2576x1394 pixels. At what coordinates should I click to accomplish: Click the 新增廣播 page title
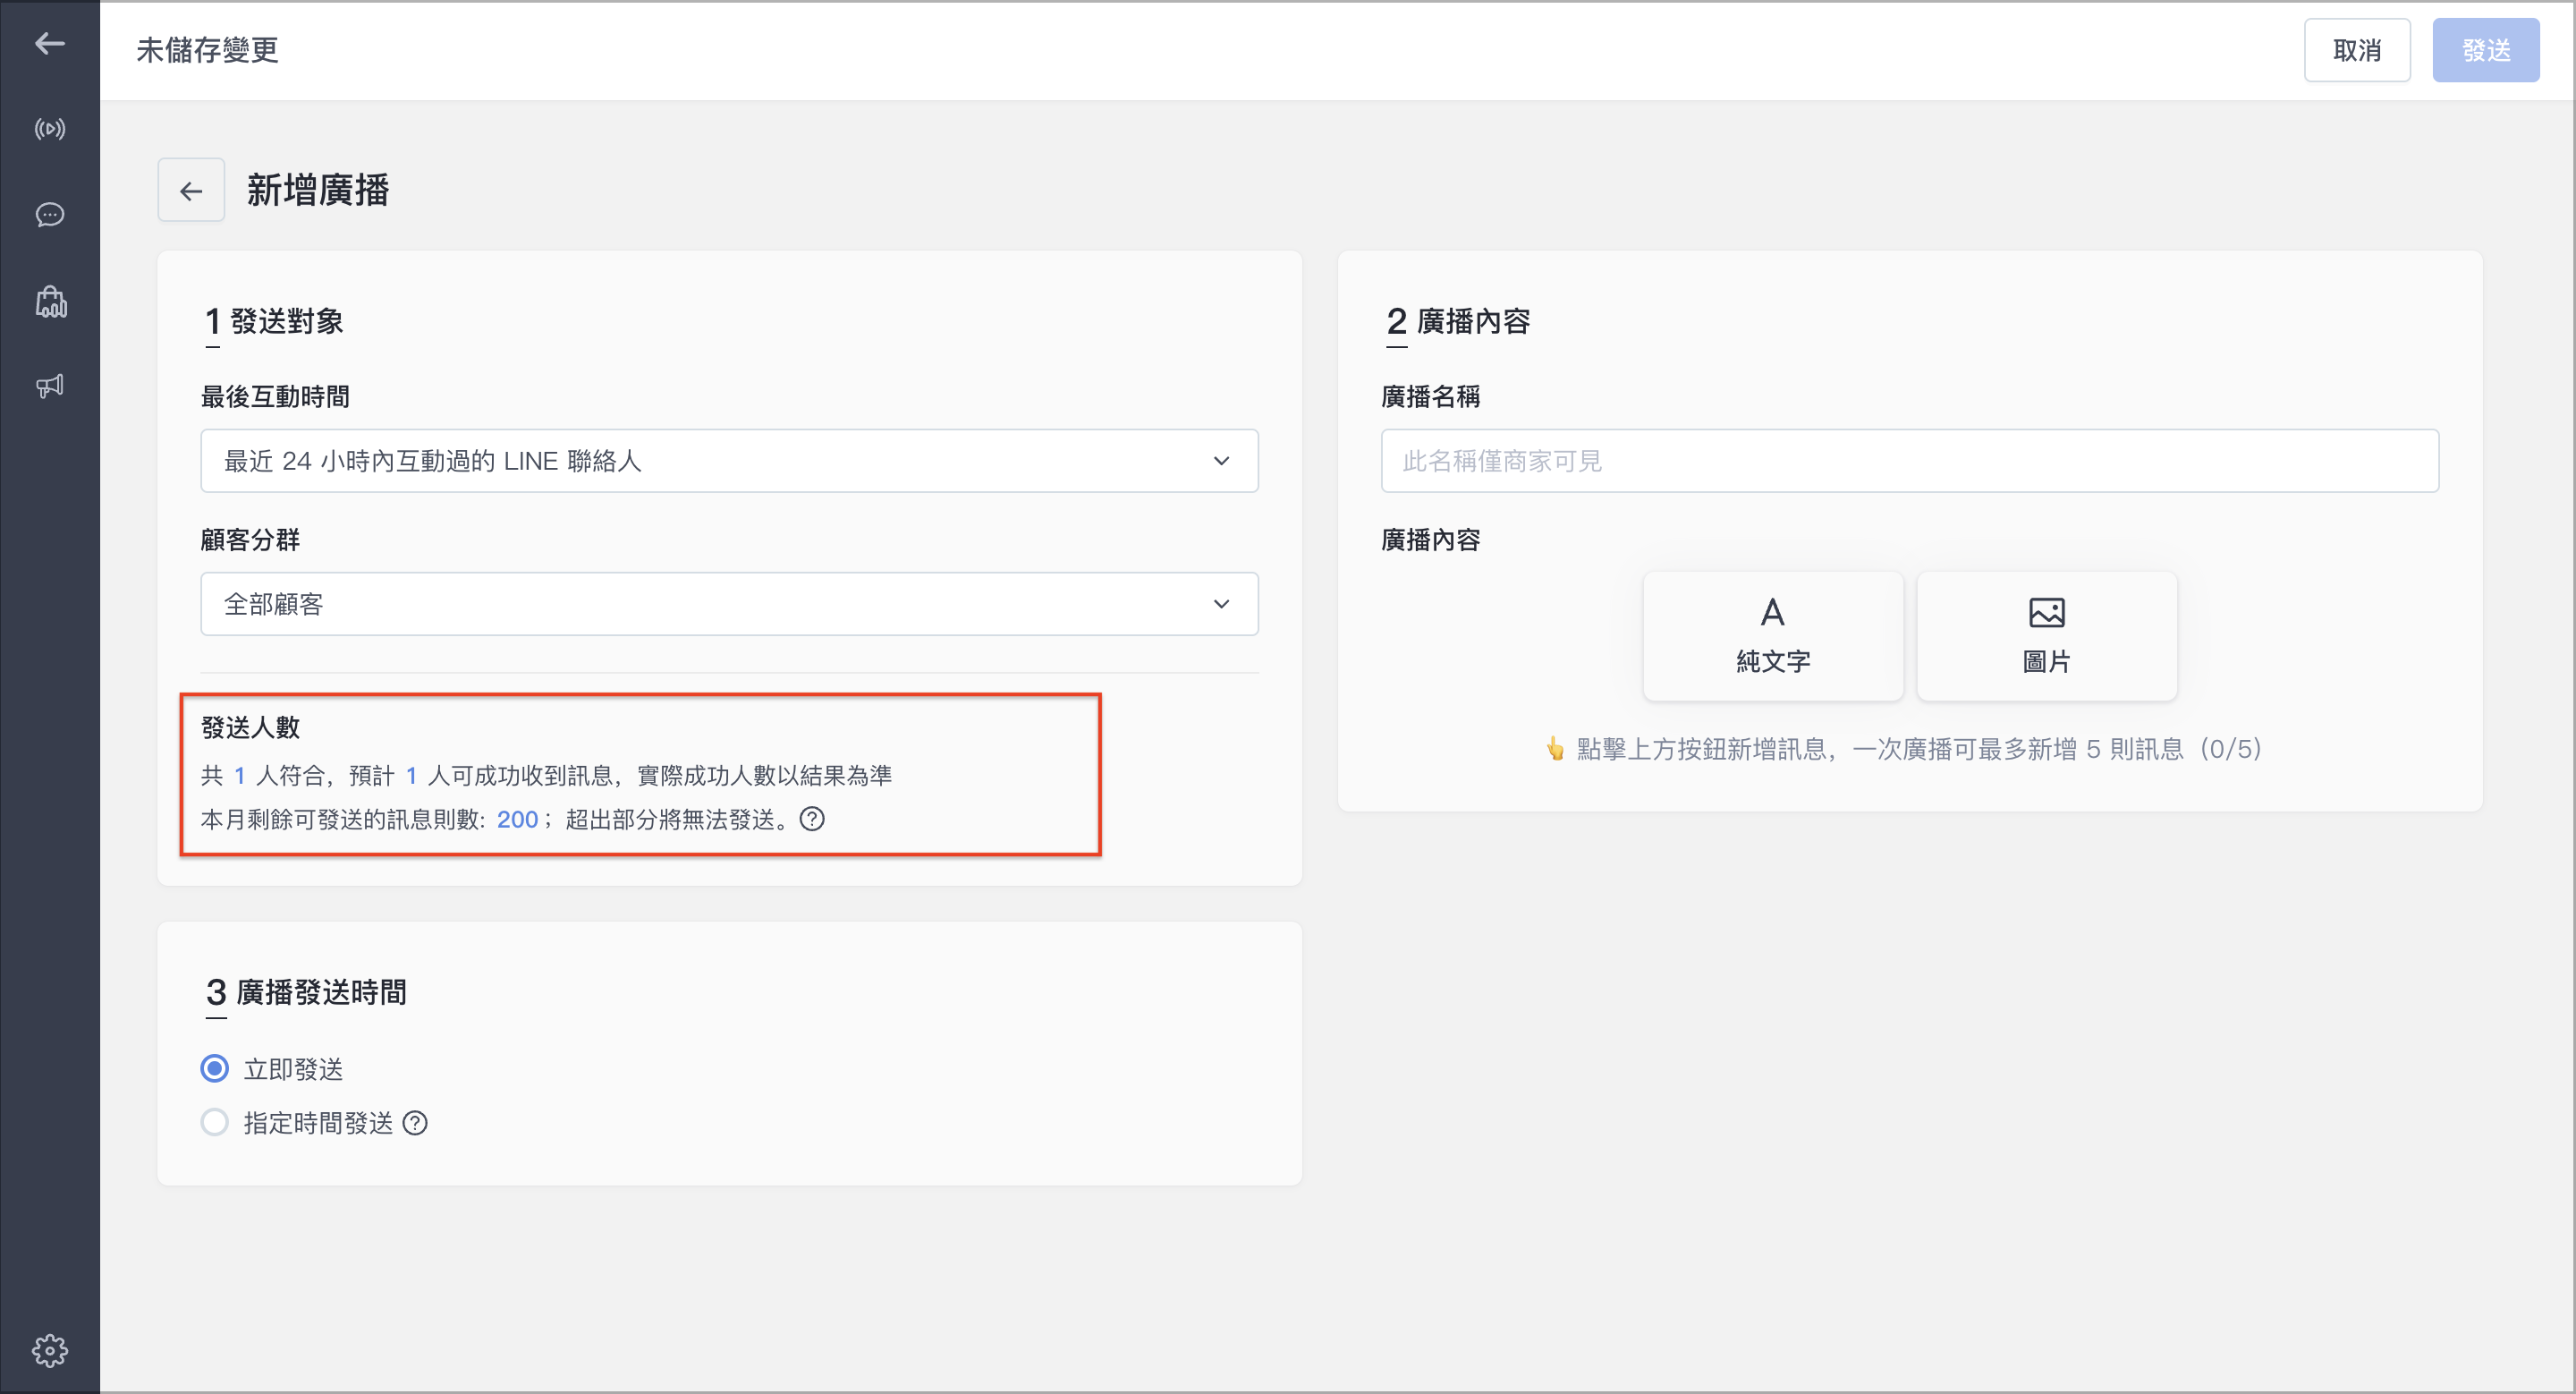(318, 190)
